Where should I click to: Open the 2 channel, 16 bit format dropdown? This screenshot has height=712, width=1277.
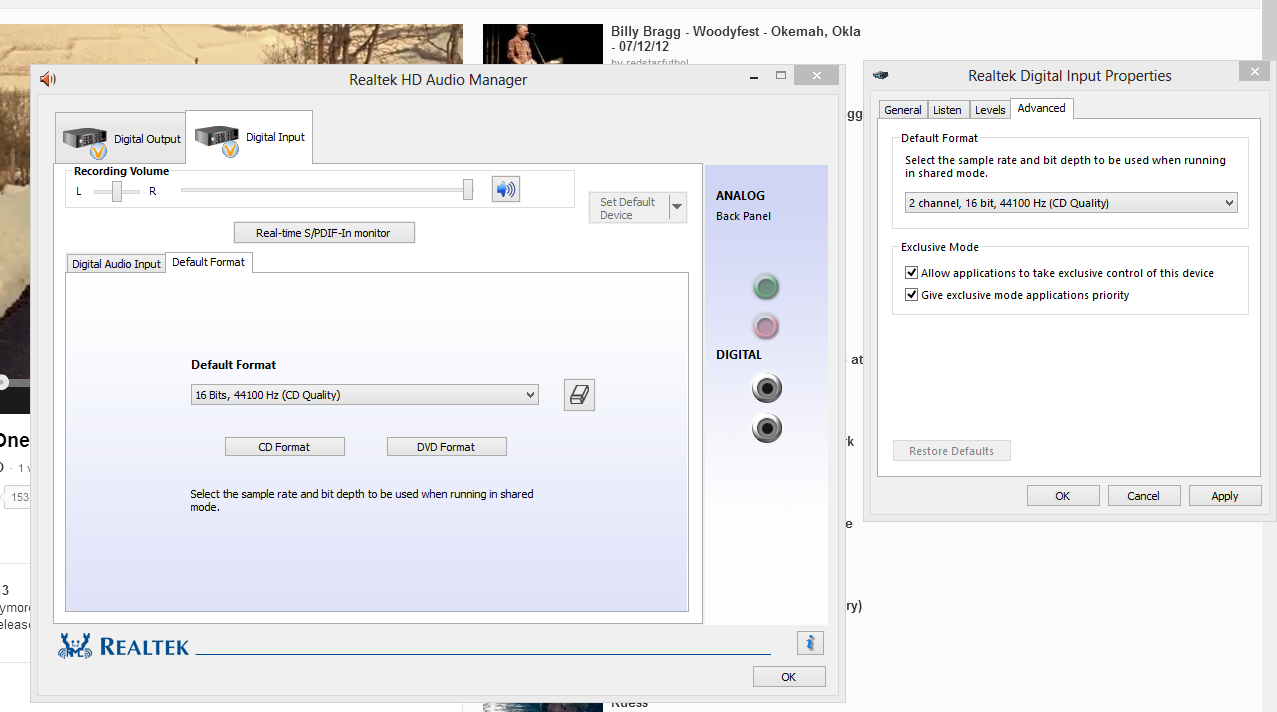pyautogui.click(x=1070, y=203)
